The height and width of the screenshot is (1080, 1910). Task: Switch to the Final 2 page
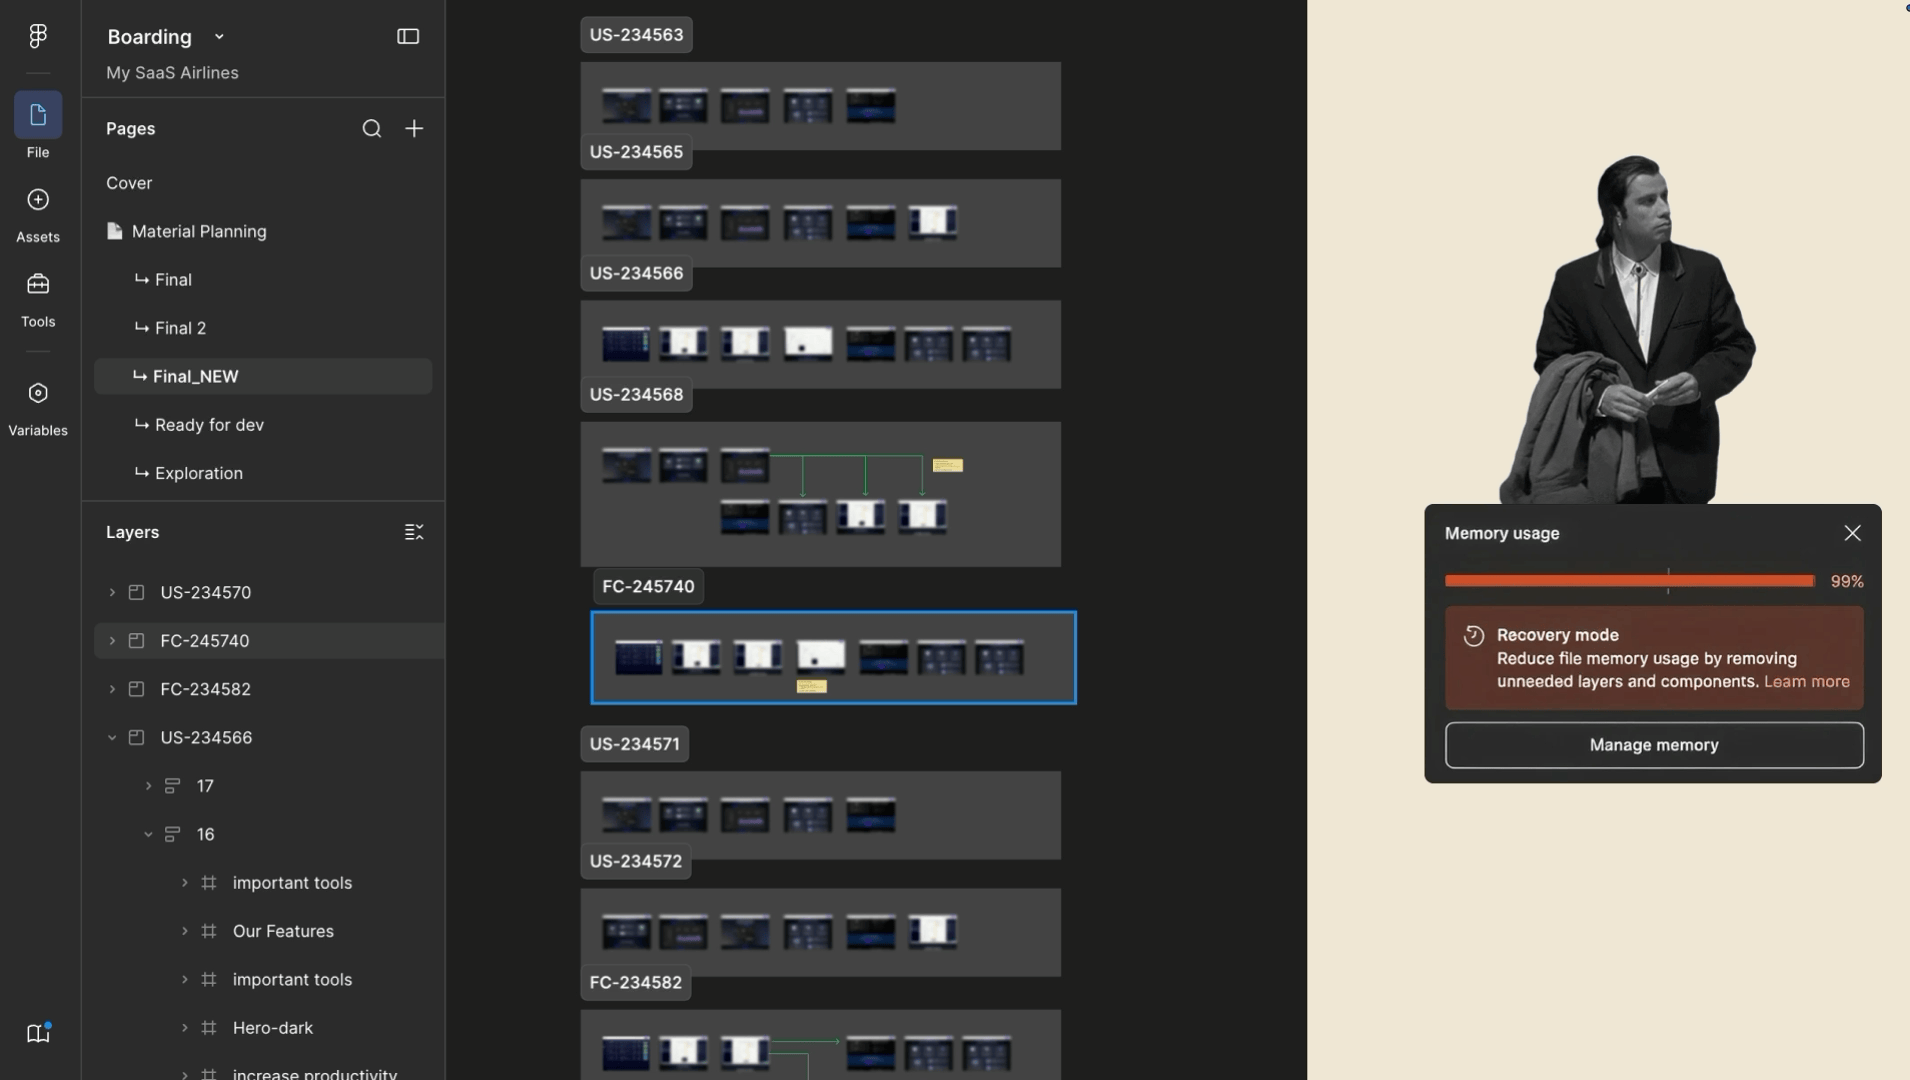180,328
